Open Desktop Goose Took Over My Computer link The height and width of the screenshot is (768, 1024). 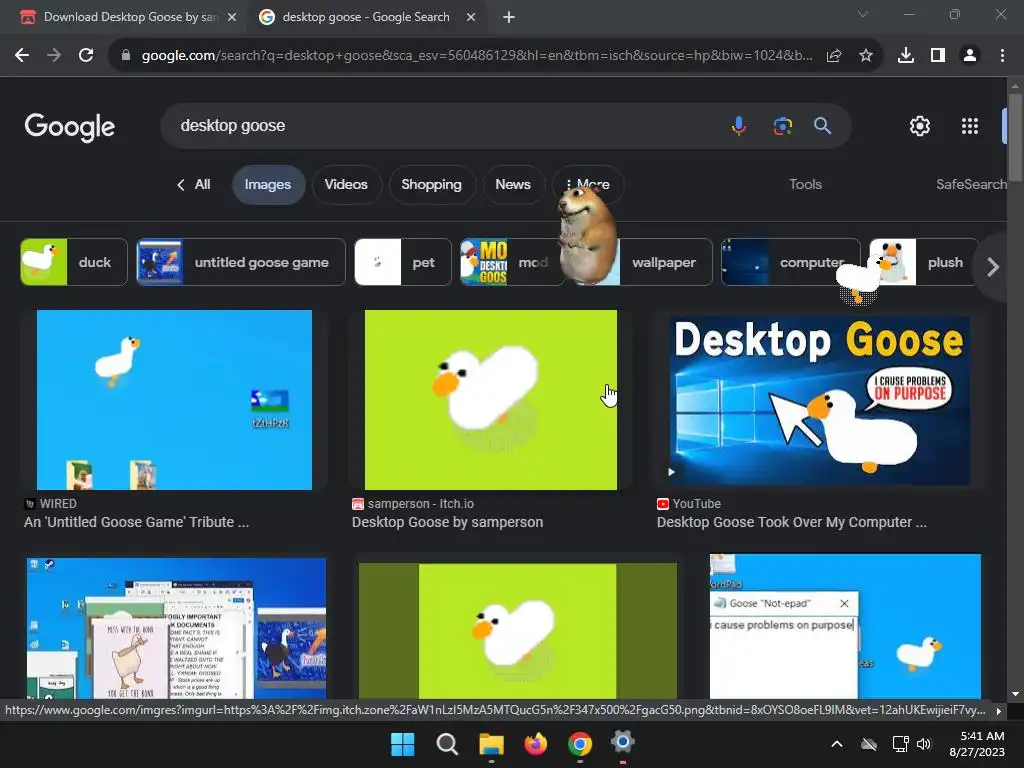click(792, 522)
